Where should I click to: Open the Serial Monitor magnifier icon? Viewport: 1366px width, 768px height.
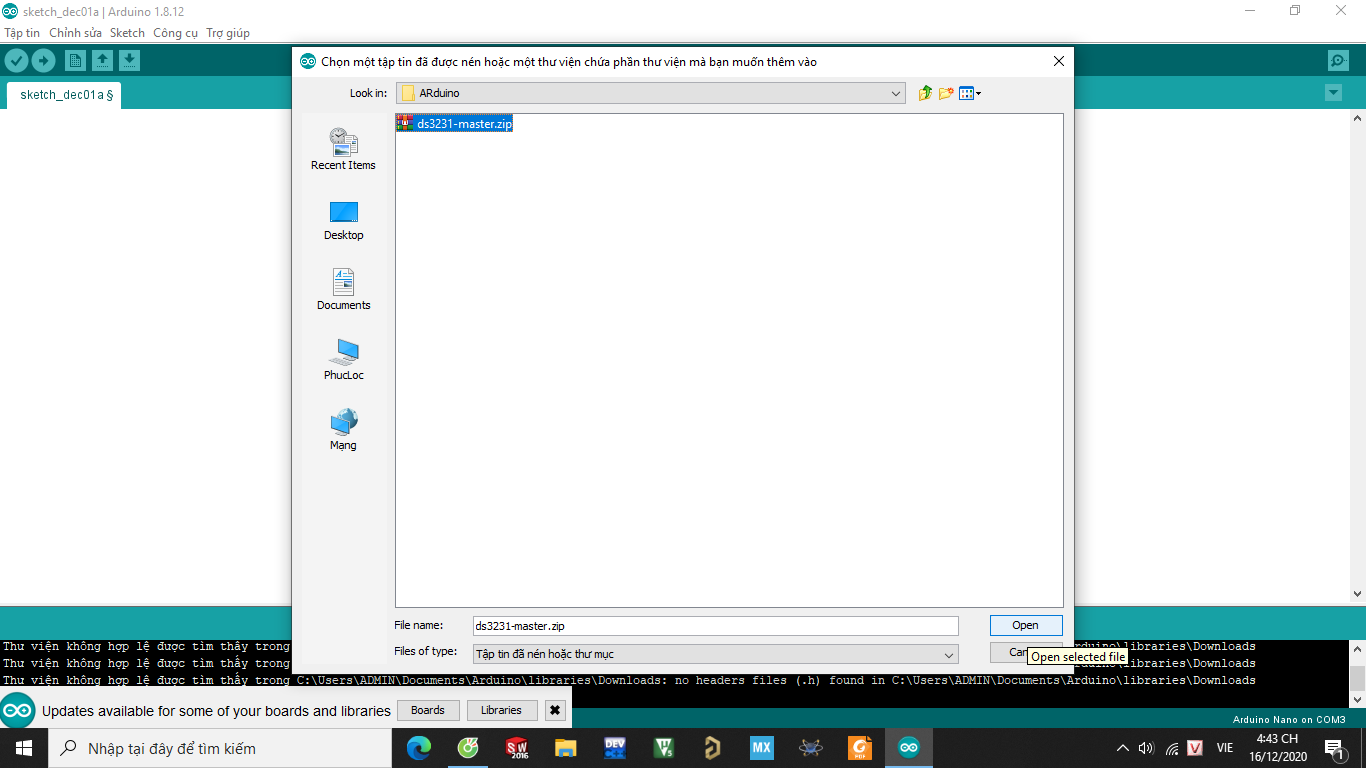1338,61
